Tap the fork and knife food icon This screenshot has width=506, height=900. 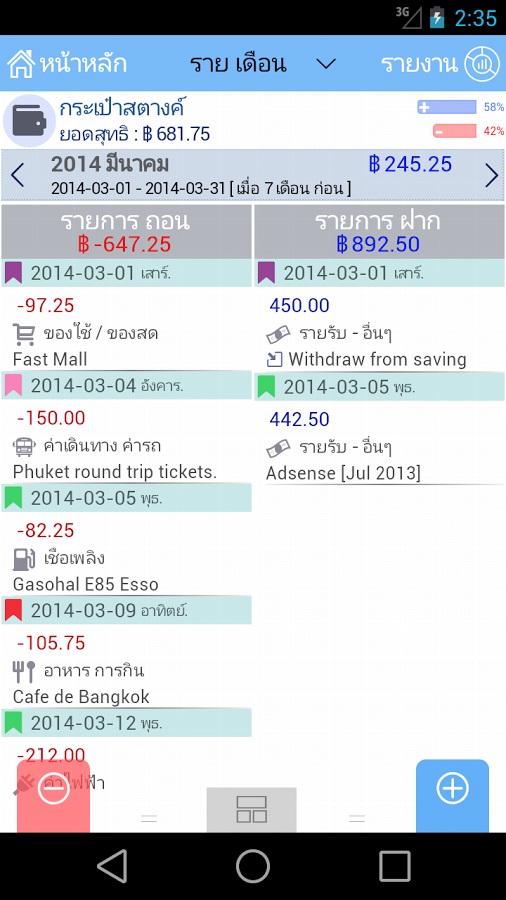[x=24, y=671]
